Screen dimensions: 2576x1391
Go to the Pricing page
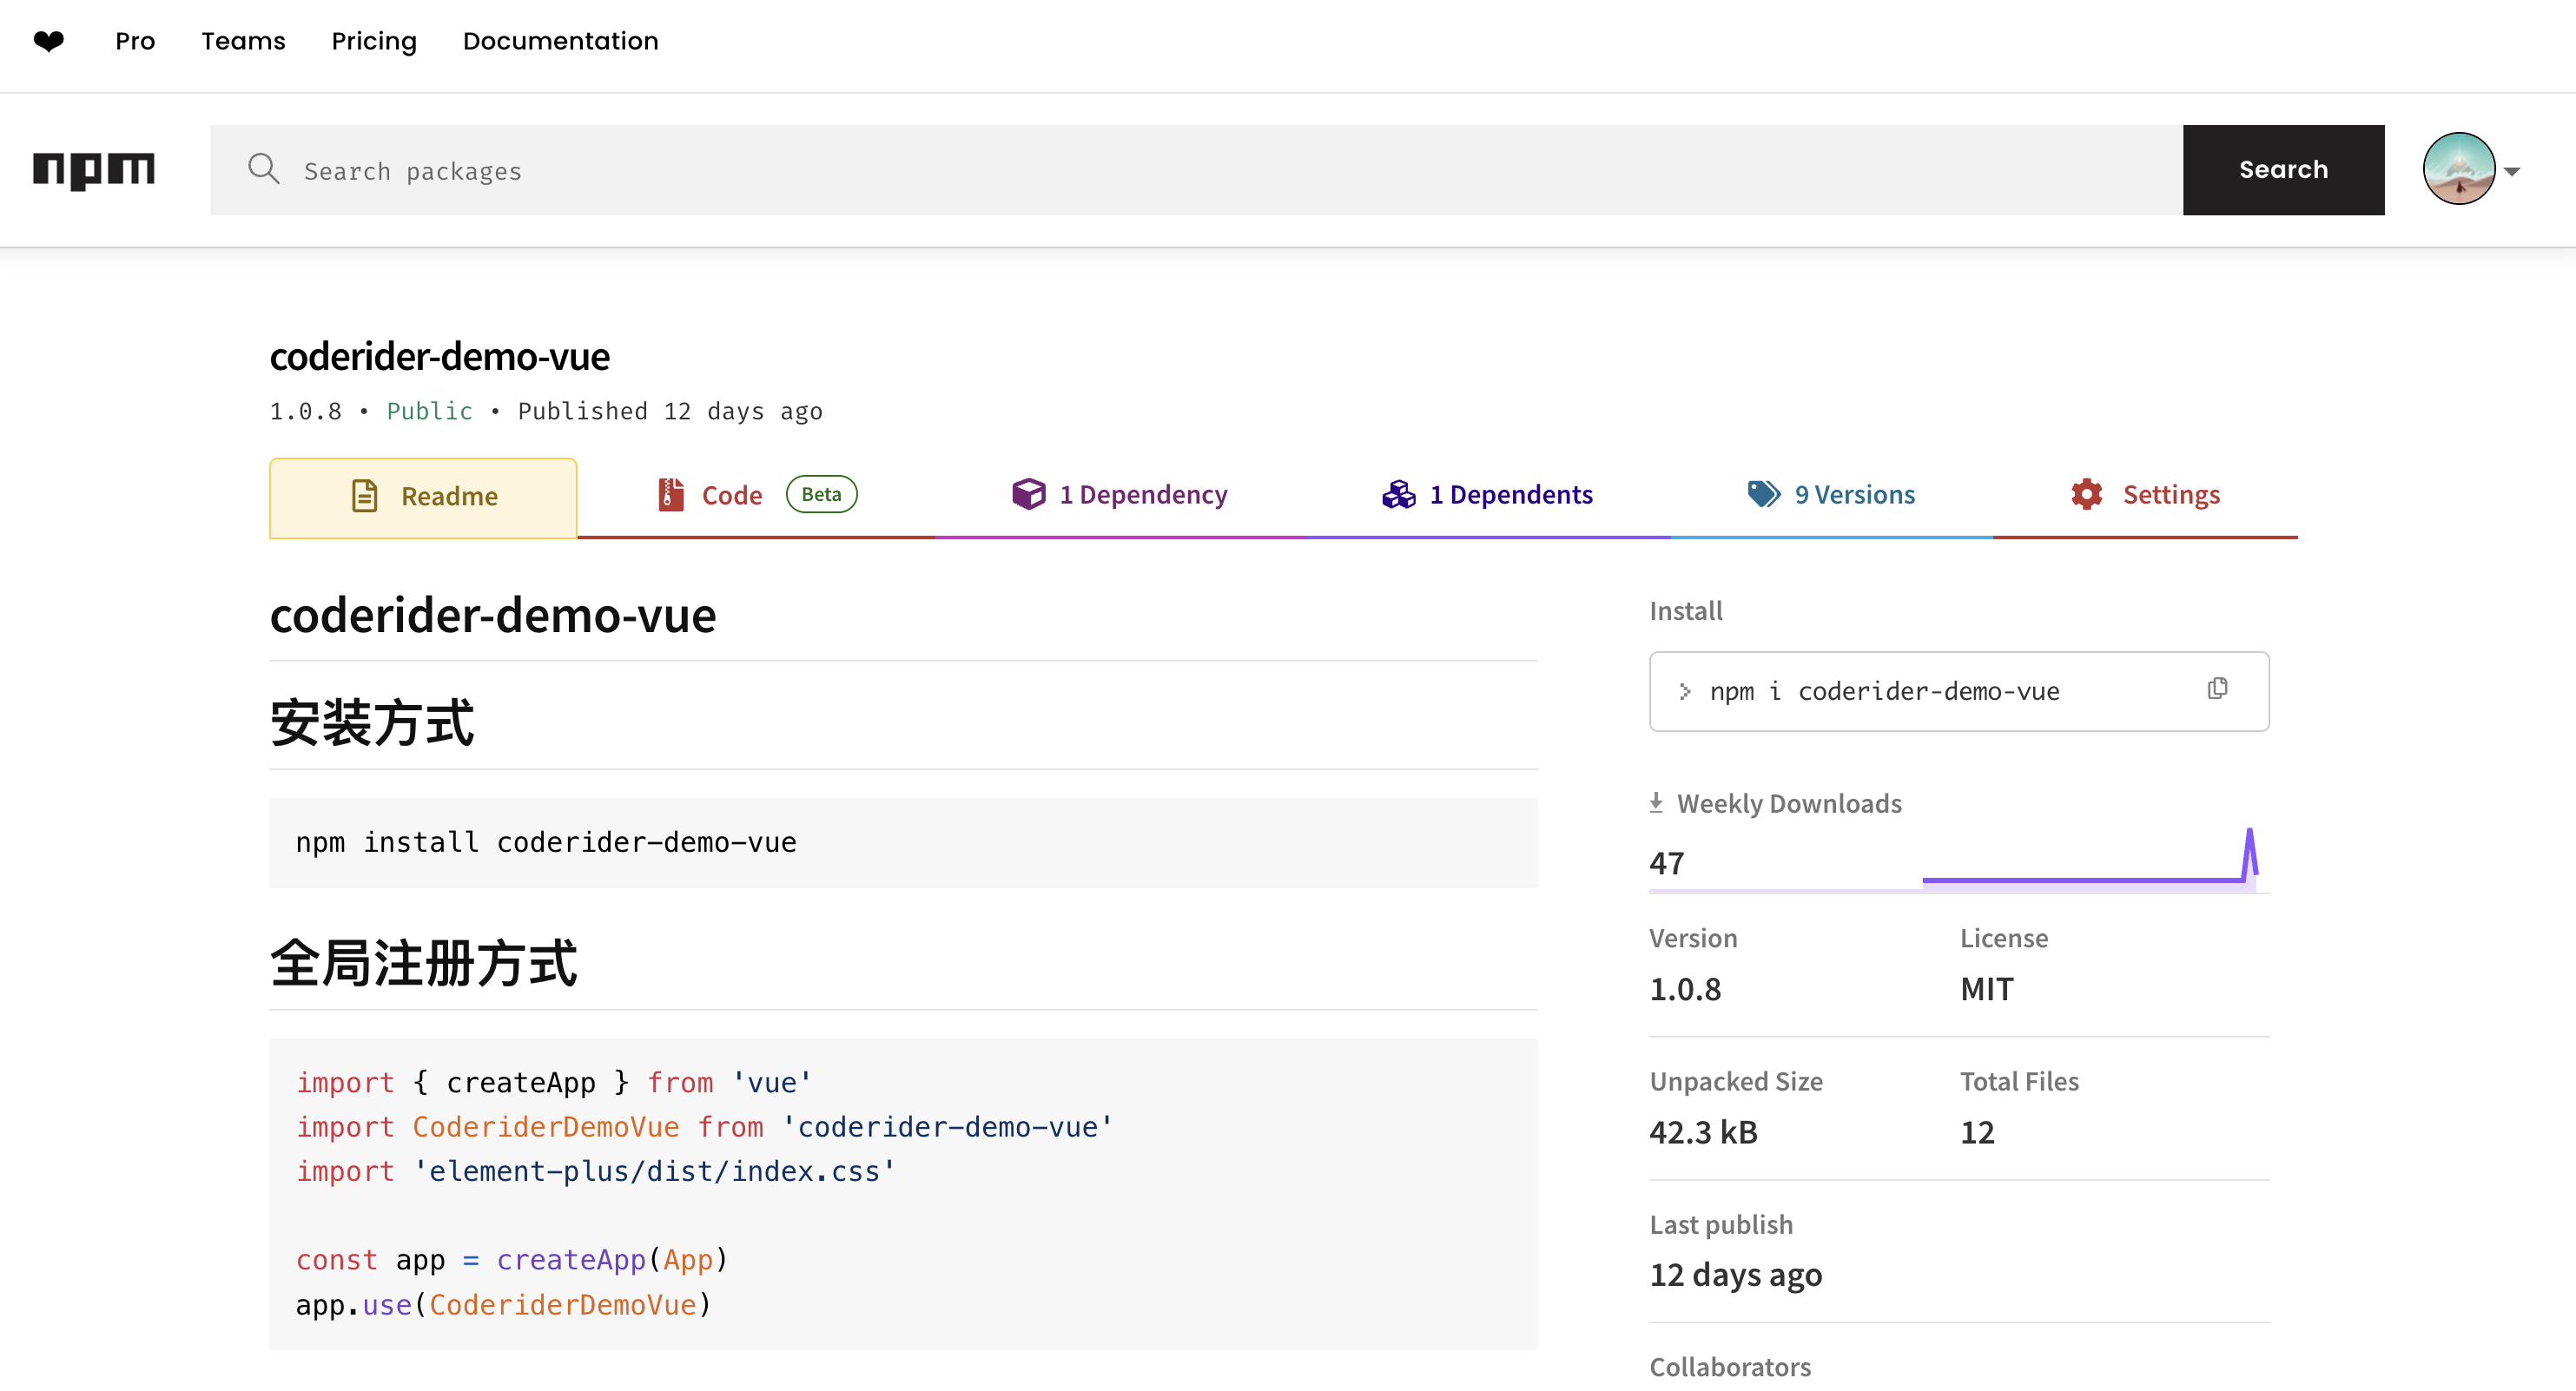(x=374, y=41)
